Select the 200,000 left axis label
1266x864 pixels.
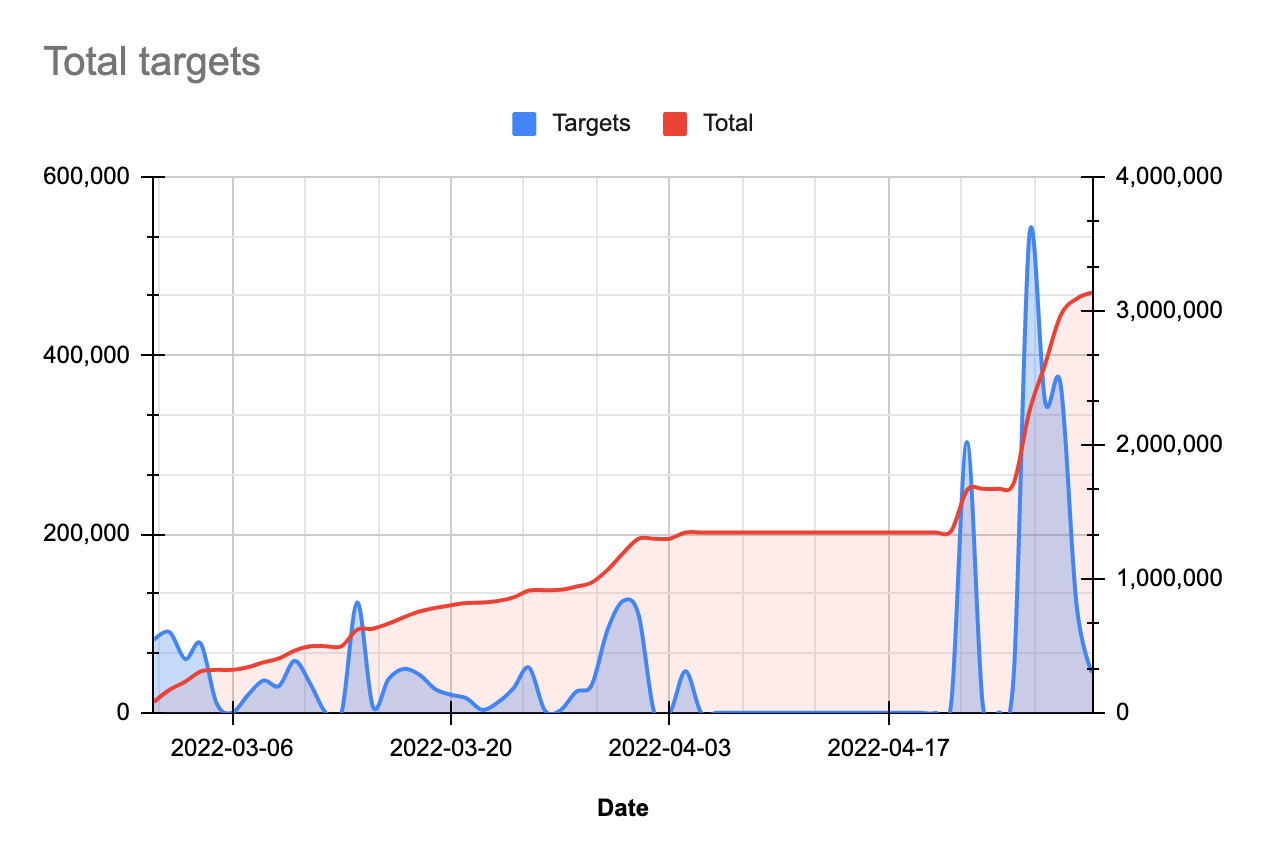[x=87, y=534]
